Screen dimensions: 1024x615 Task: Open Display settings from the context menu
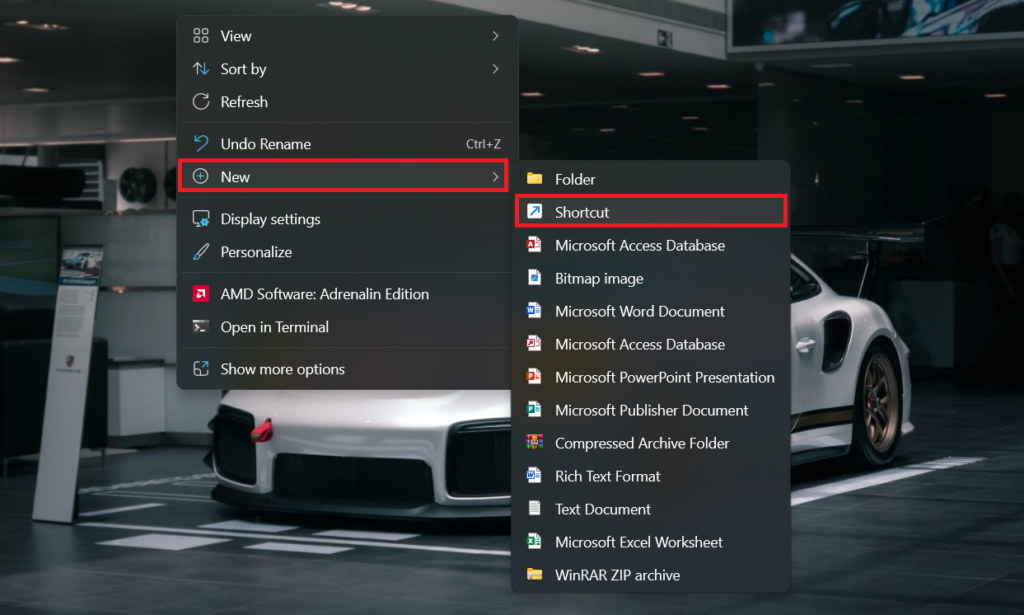tap(270, 219)
